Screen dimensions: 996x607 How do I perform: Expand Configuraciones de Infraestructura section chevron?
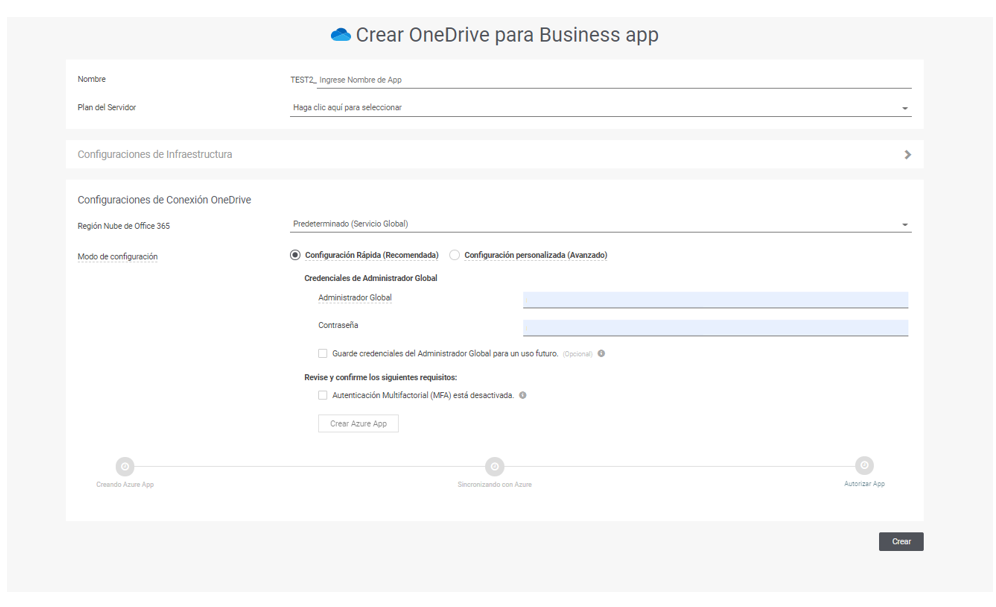(x=908, y=154)
